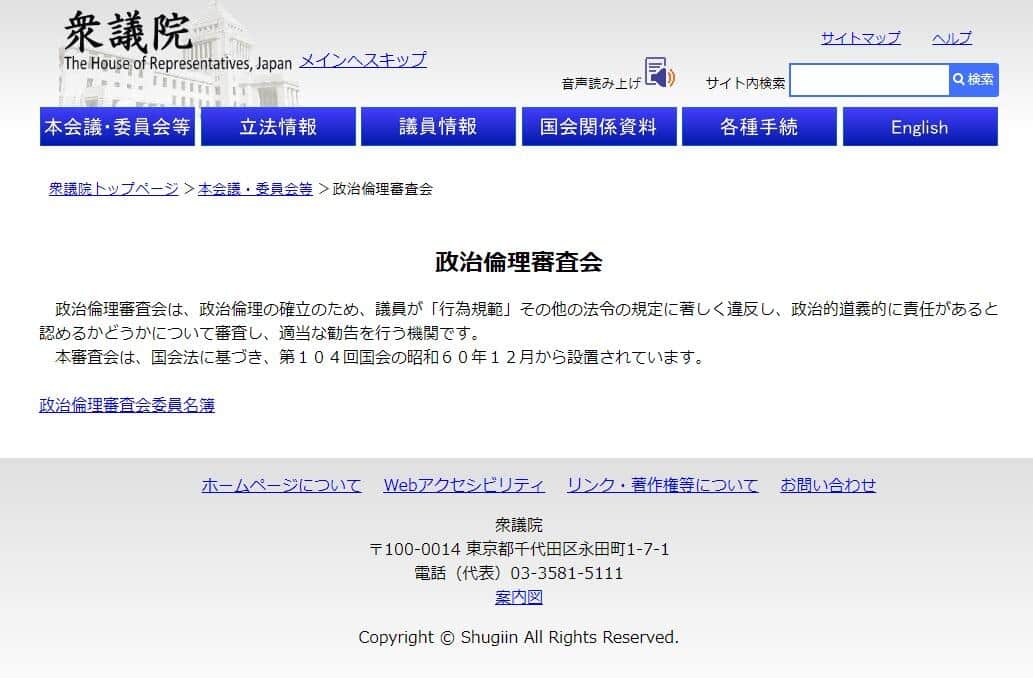The image size is (1033, 678).
Task: Open the 各種手続 navigation menu
Action: tap(759, 126)
